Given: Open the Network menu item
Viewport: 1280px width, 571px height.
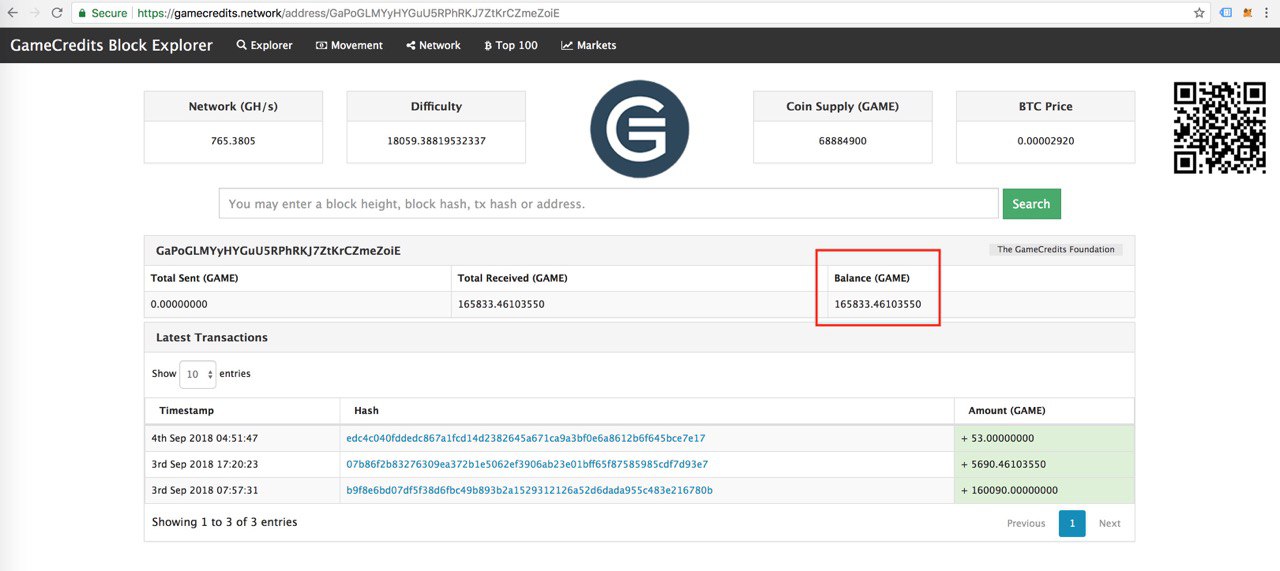Looking at the screenshot, I should [x=433, y=45].
